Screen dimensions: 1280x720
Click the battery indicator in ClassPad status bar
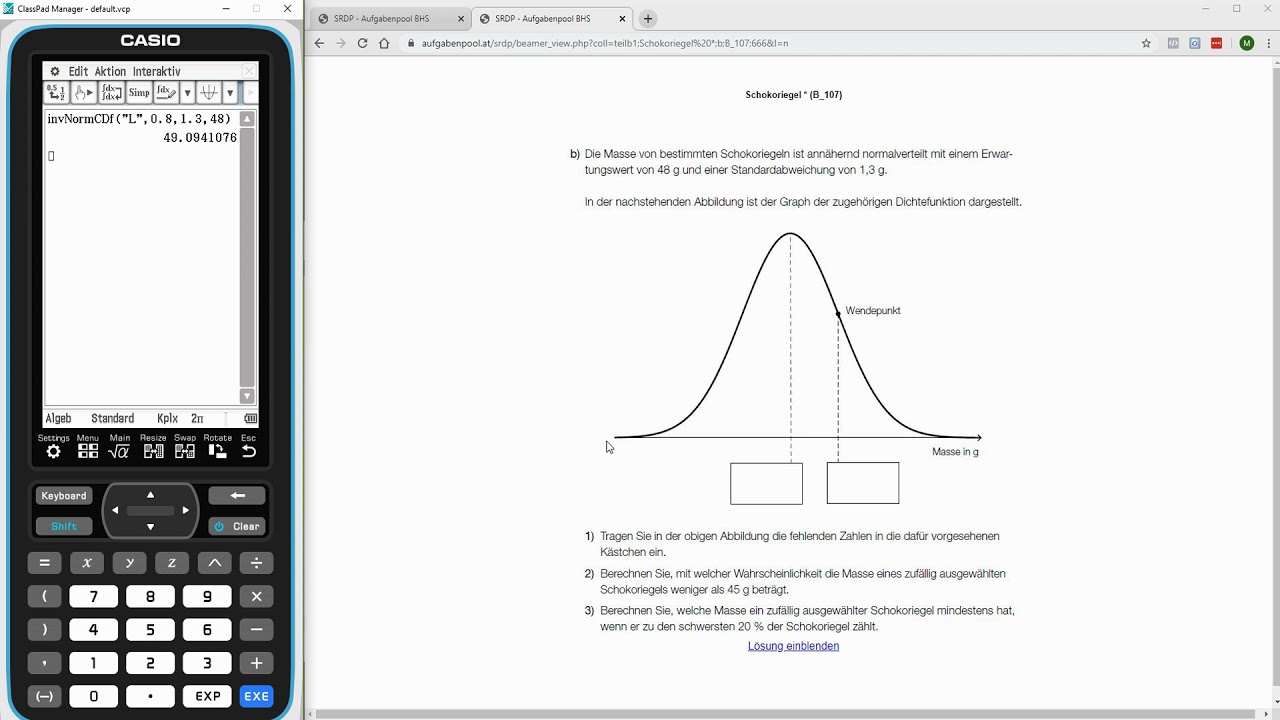pyautogui.click(x=250, y=418)
